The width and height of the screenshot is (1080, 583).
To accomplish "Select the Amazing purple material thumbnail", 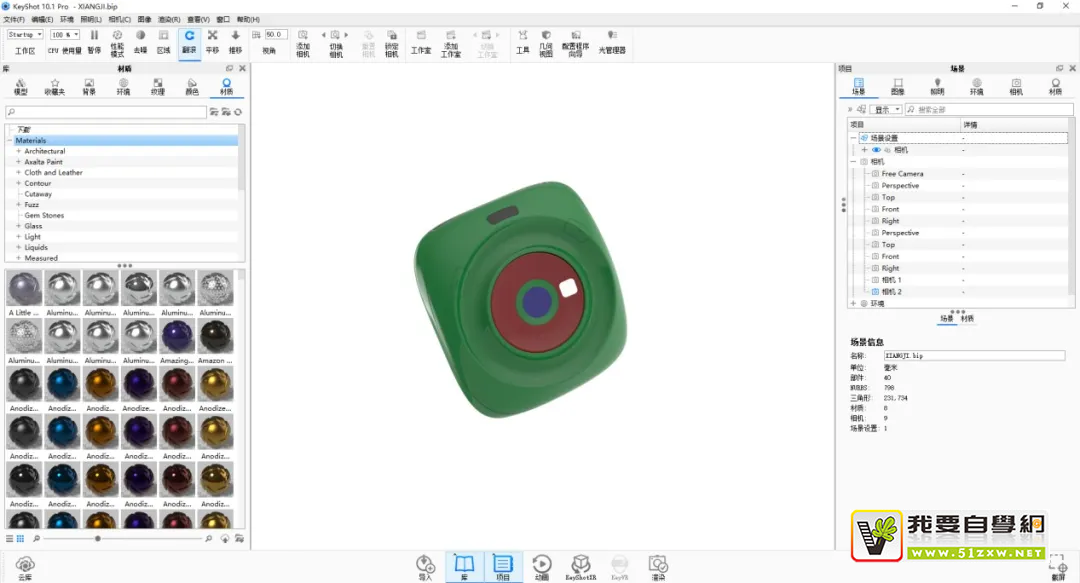I will [x=177, y=336].
